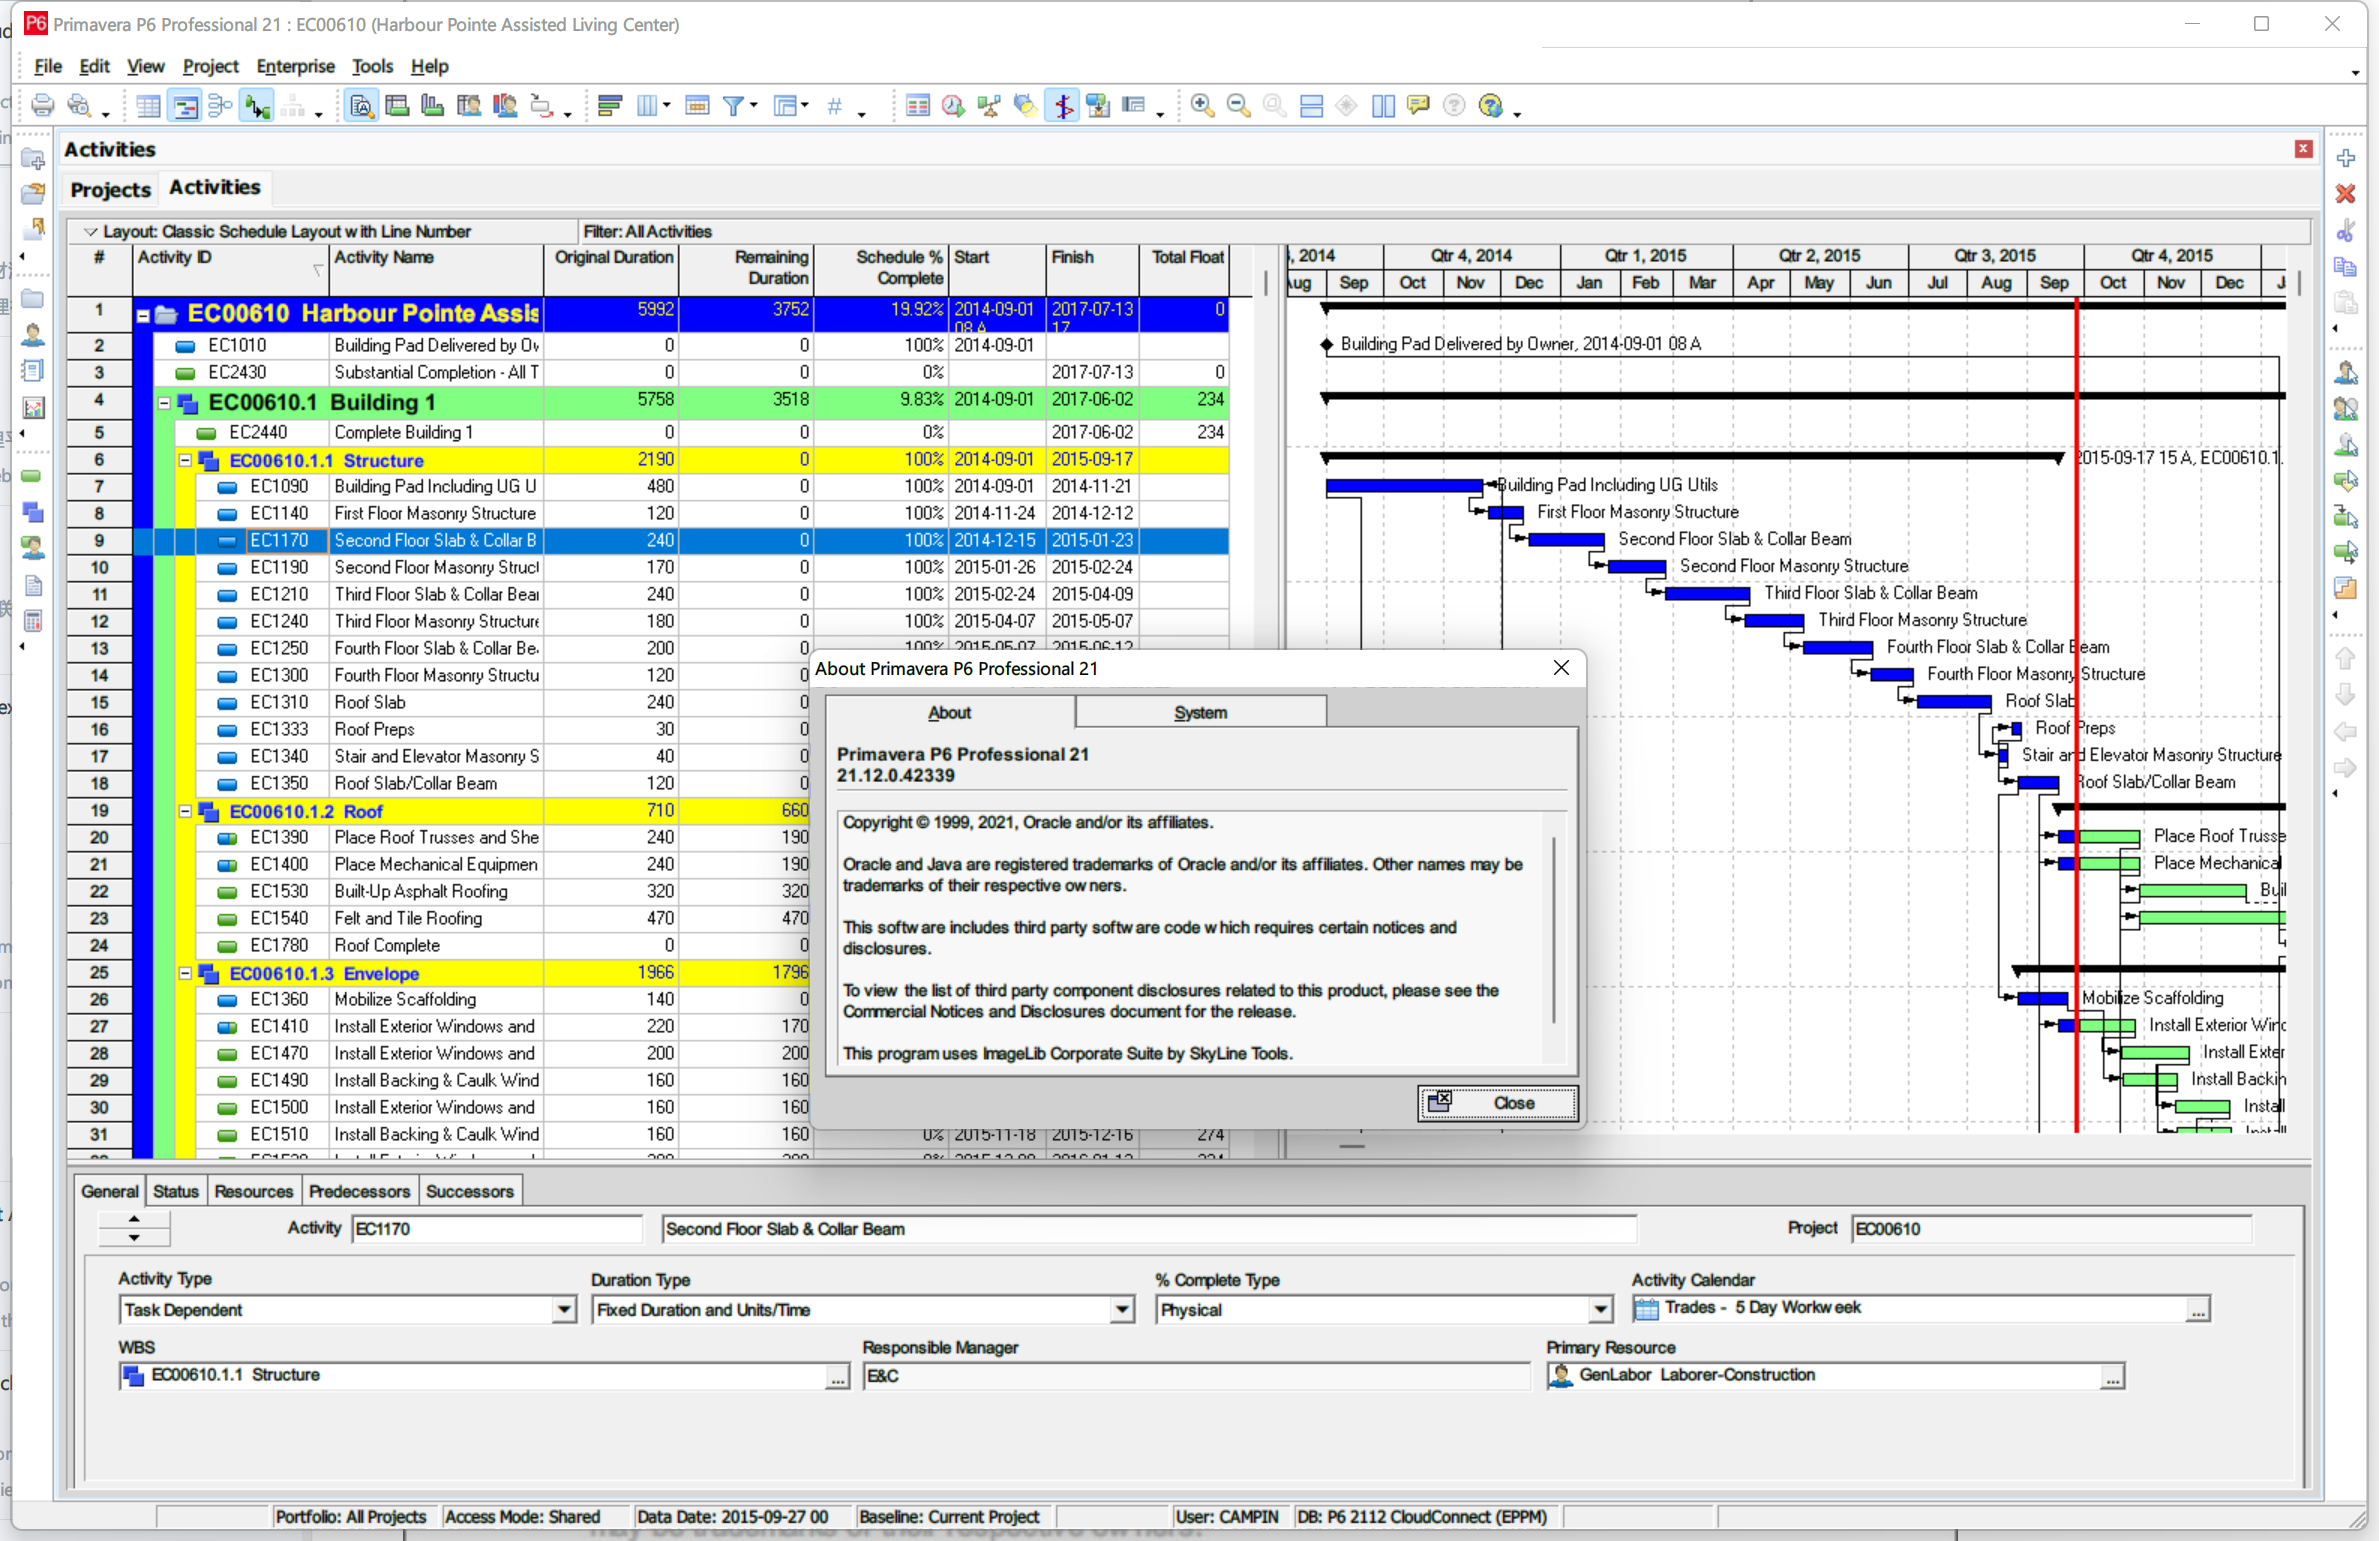
Task: Open the Duration Type dropdown
Action: [1122, 1309]
